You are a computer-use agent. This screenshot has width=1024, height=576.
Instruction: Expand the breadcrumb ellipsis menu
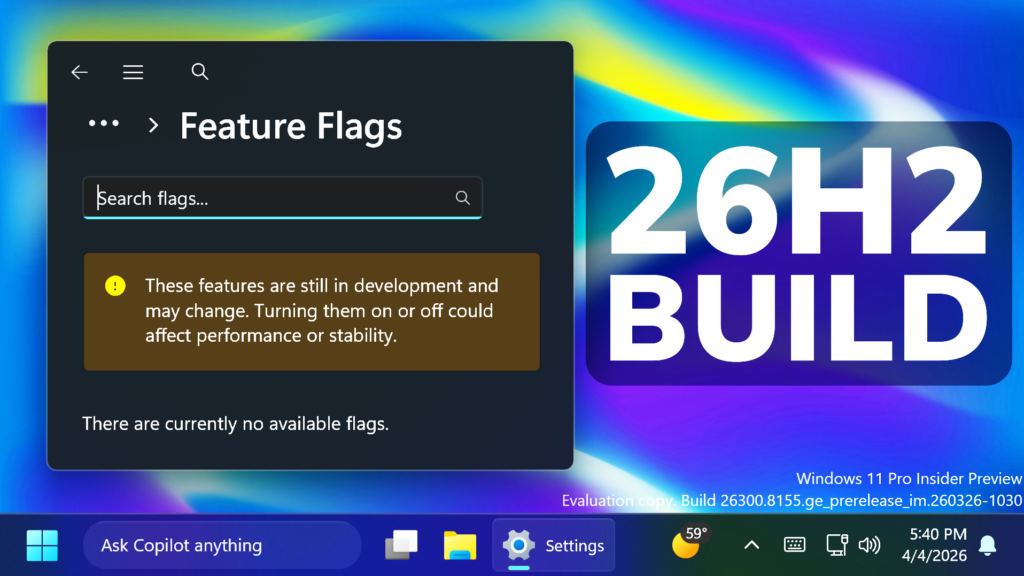[x=104, y=125]
